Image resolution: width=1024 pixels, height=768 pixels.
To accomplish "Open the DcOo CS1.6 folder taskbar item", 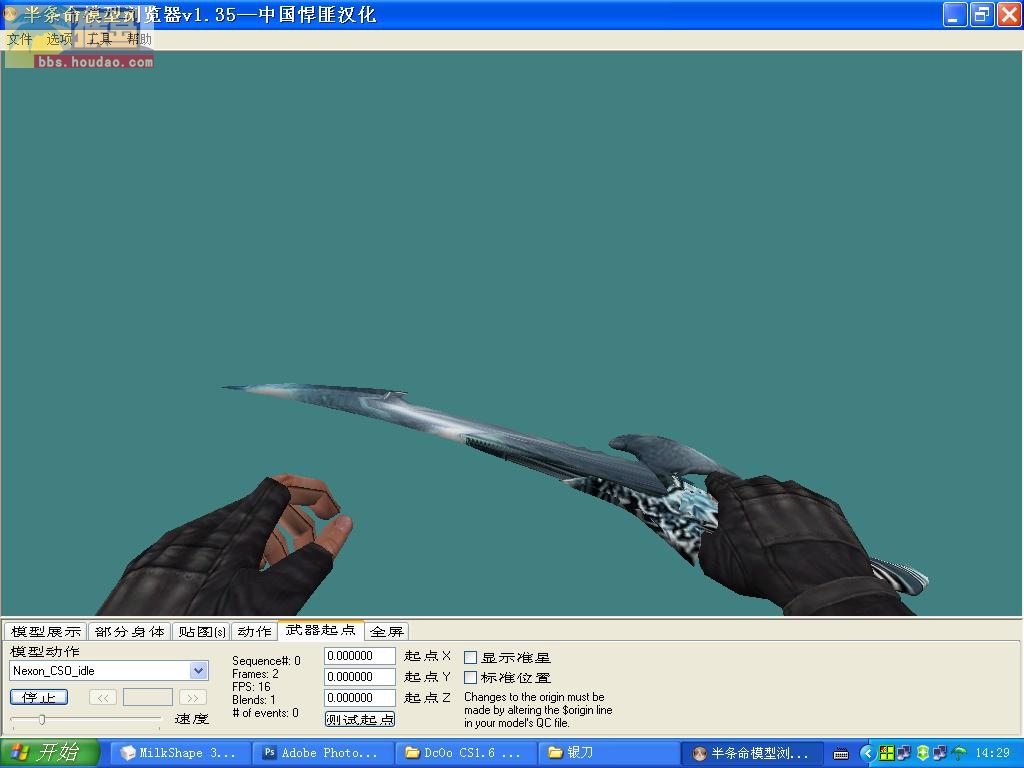I will click(465, 753).
